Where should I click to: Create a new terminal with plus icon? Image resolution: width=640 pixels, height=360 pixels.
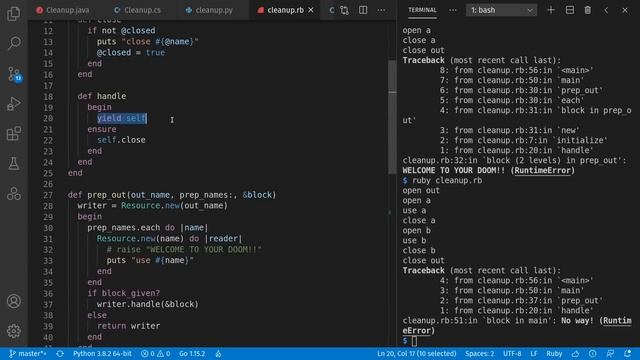[551, 10]
